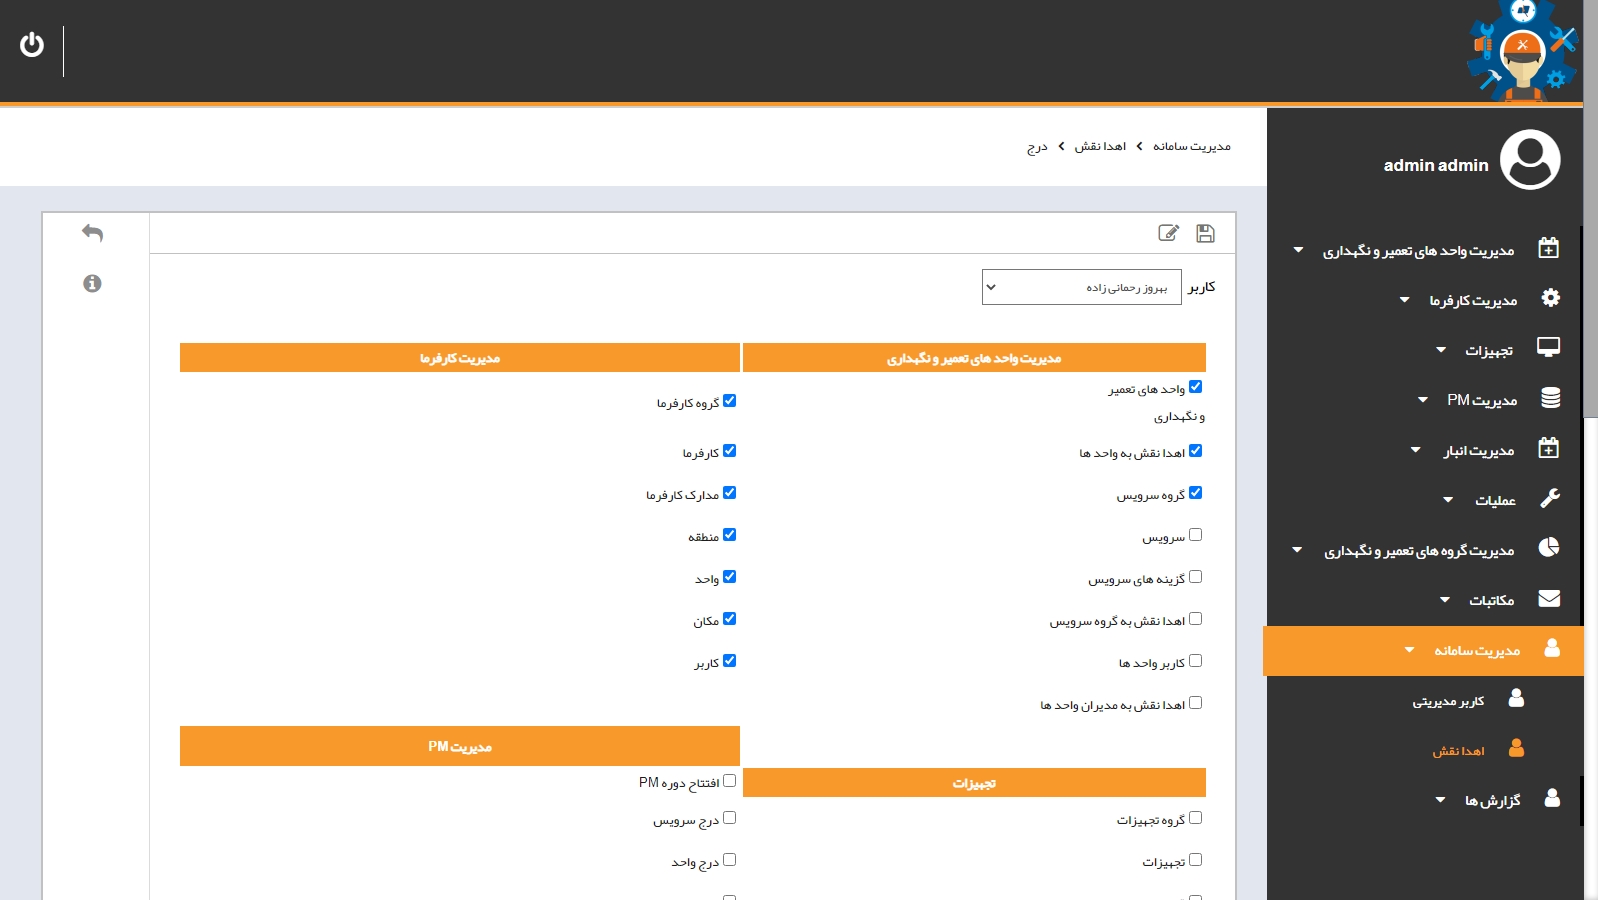
Task: Select اهدا نقش in the sidebar
Action: point(1458,751)
